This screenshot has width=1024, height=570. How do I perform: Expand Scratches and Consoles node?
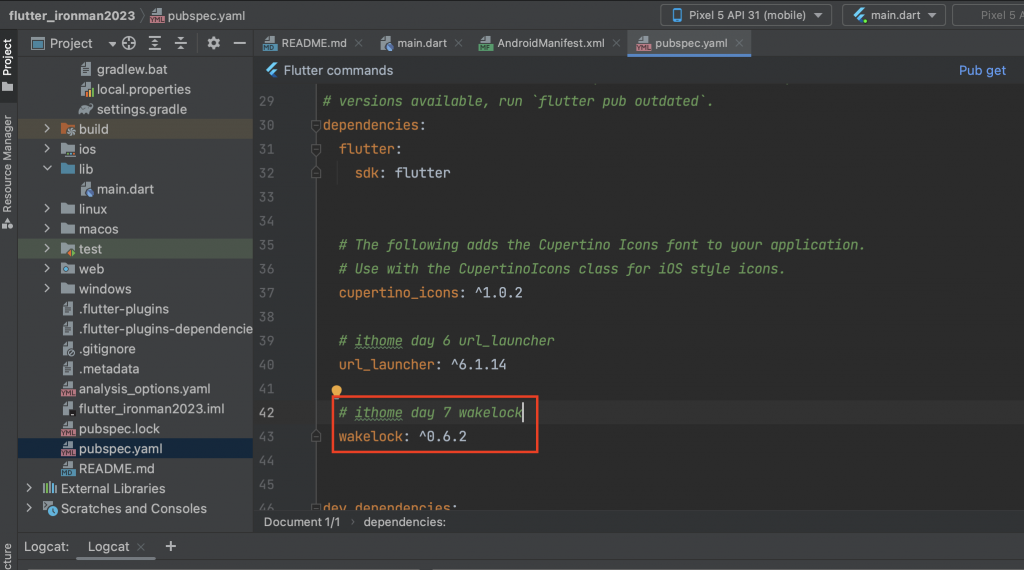click(x=29, y=508)
